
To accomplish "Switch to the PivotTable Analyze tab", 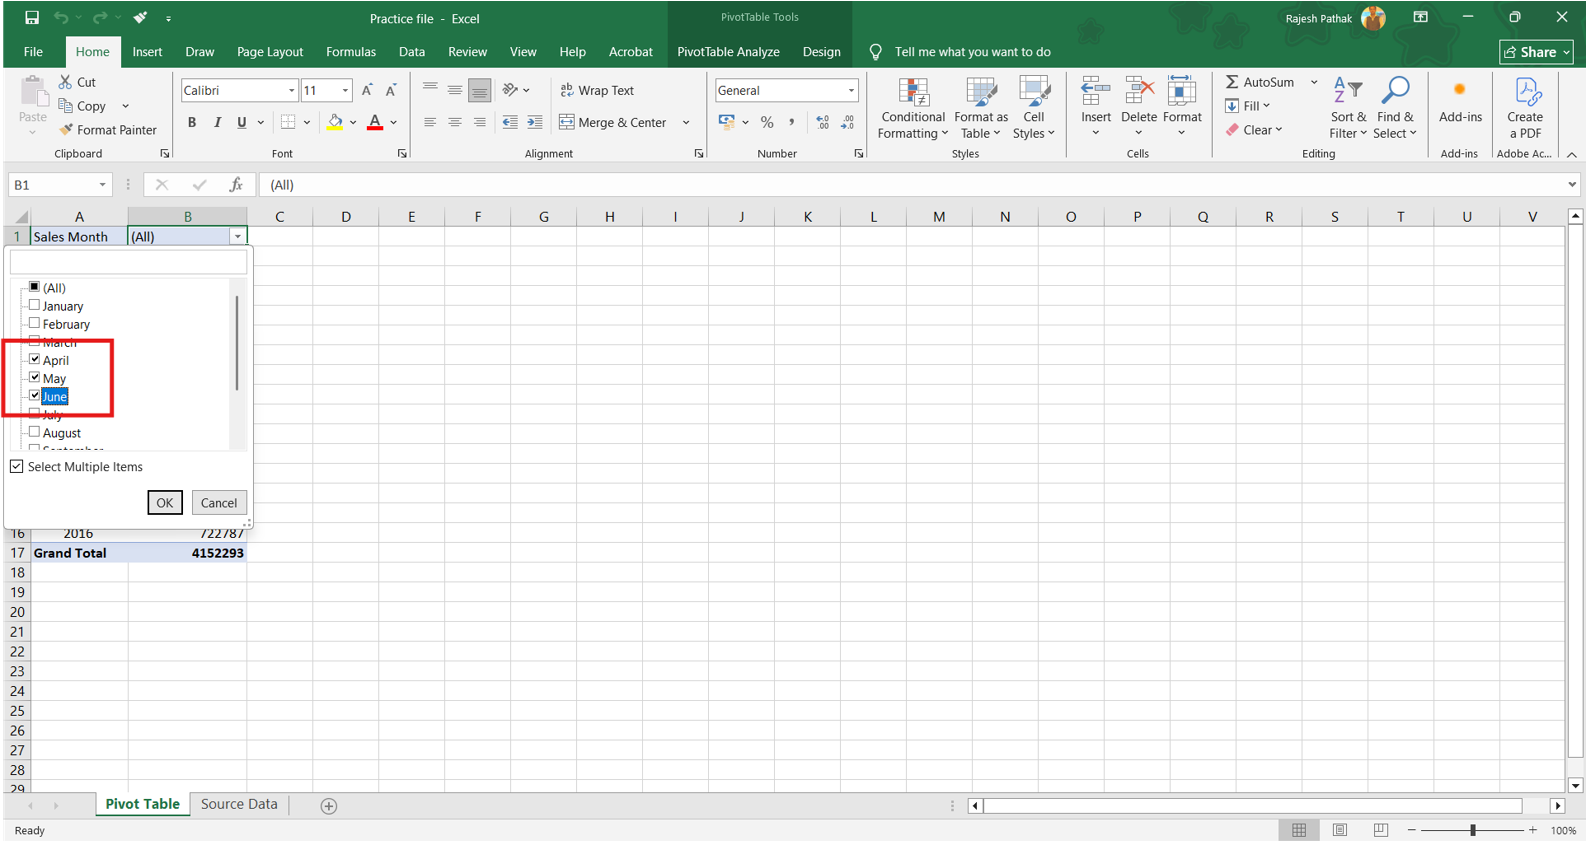I will (728, 52).
